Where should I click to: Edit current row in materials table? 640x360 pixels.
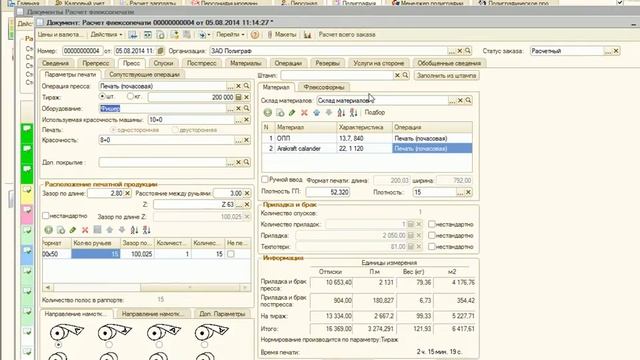292,113
